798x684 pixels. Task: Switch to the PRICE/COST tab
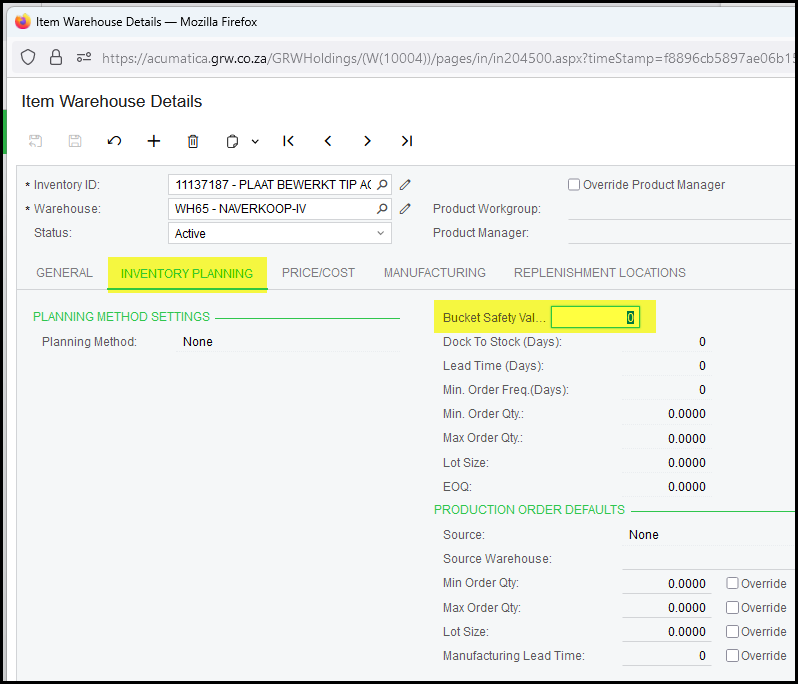(x=318, y=273)
